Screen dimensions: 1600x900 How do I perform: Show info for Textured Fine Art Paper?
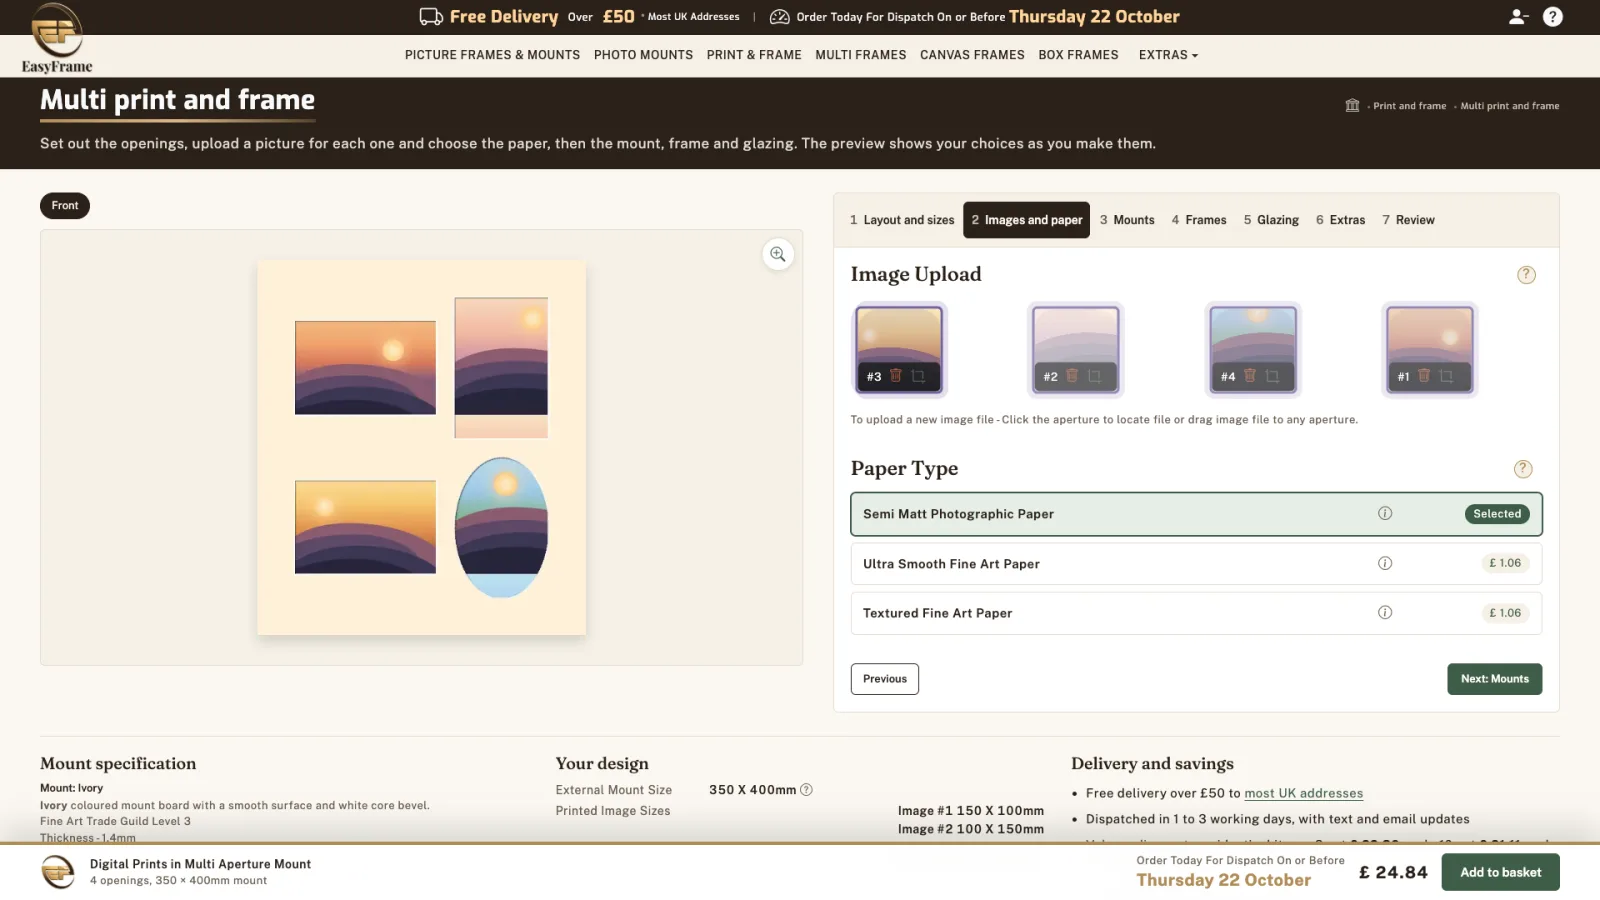click(x=1385, y=612)
